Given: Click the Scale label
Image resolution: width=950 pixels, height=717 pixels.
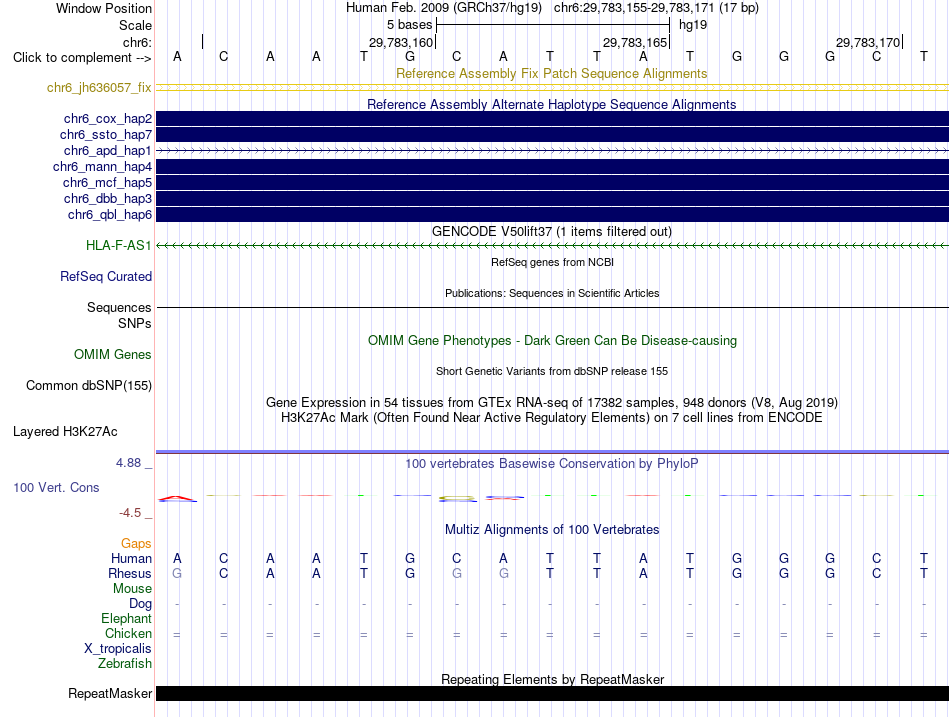Looking at the screenshot, I should coord(135,25).
